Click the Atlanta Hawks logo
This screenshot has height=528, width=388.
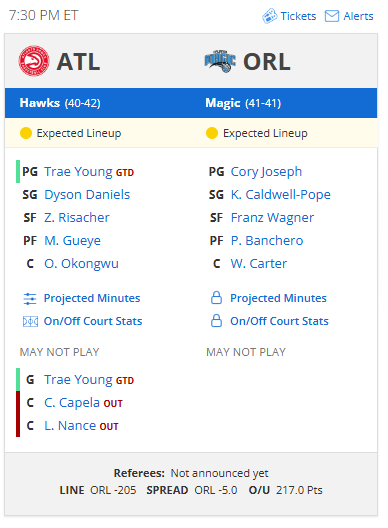(34, 61)
